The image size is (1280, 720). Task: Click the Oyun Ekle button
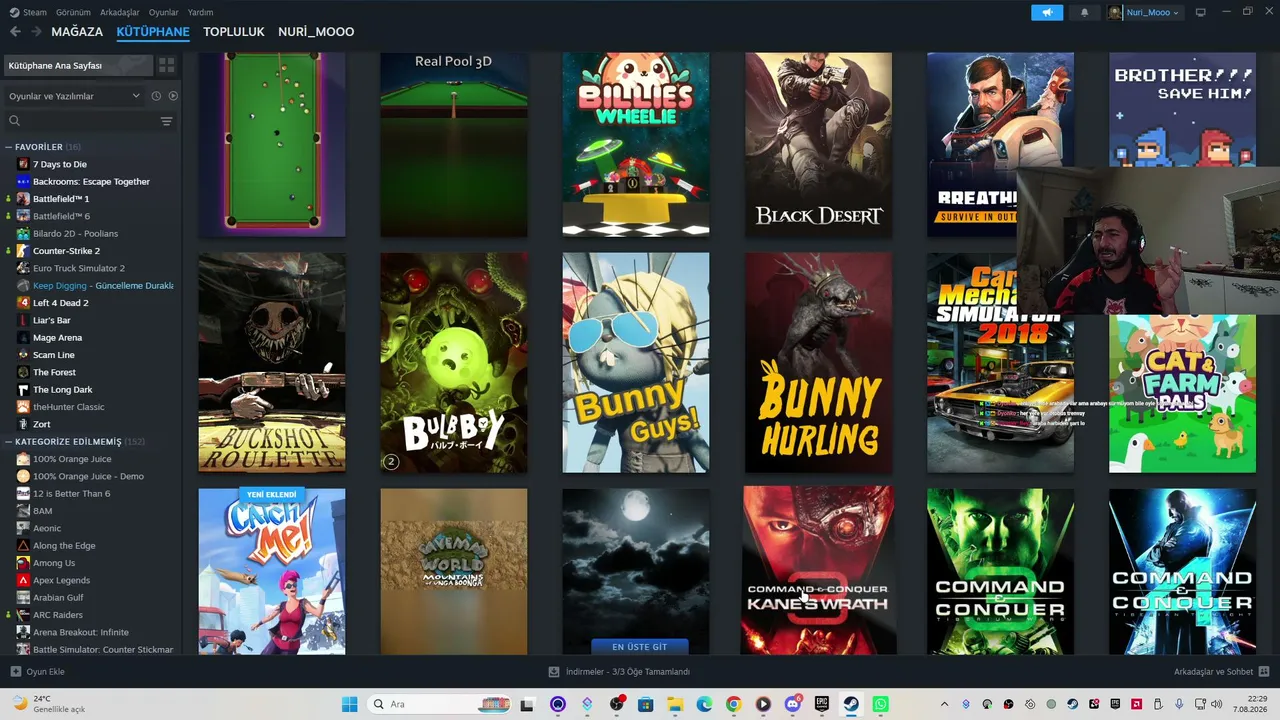pyautogui.click(x=38, y=672)
